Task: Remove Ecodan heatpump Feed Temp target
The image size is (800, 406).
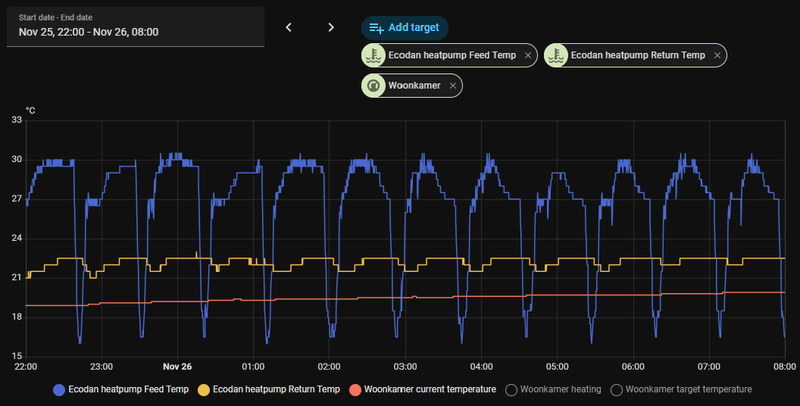Action: 528,56
